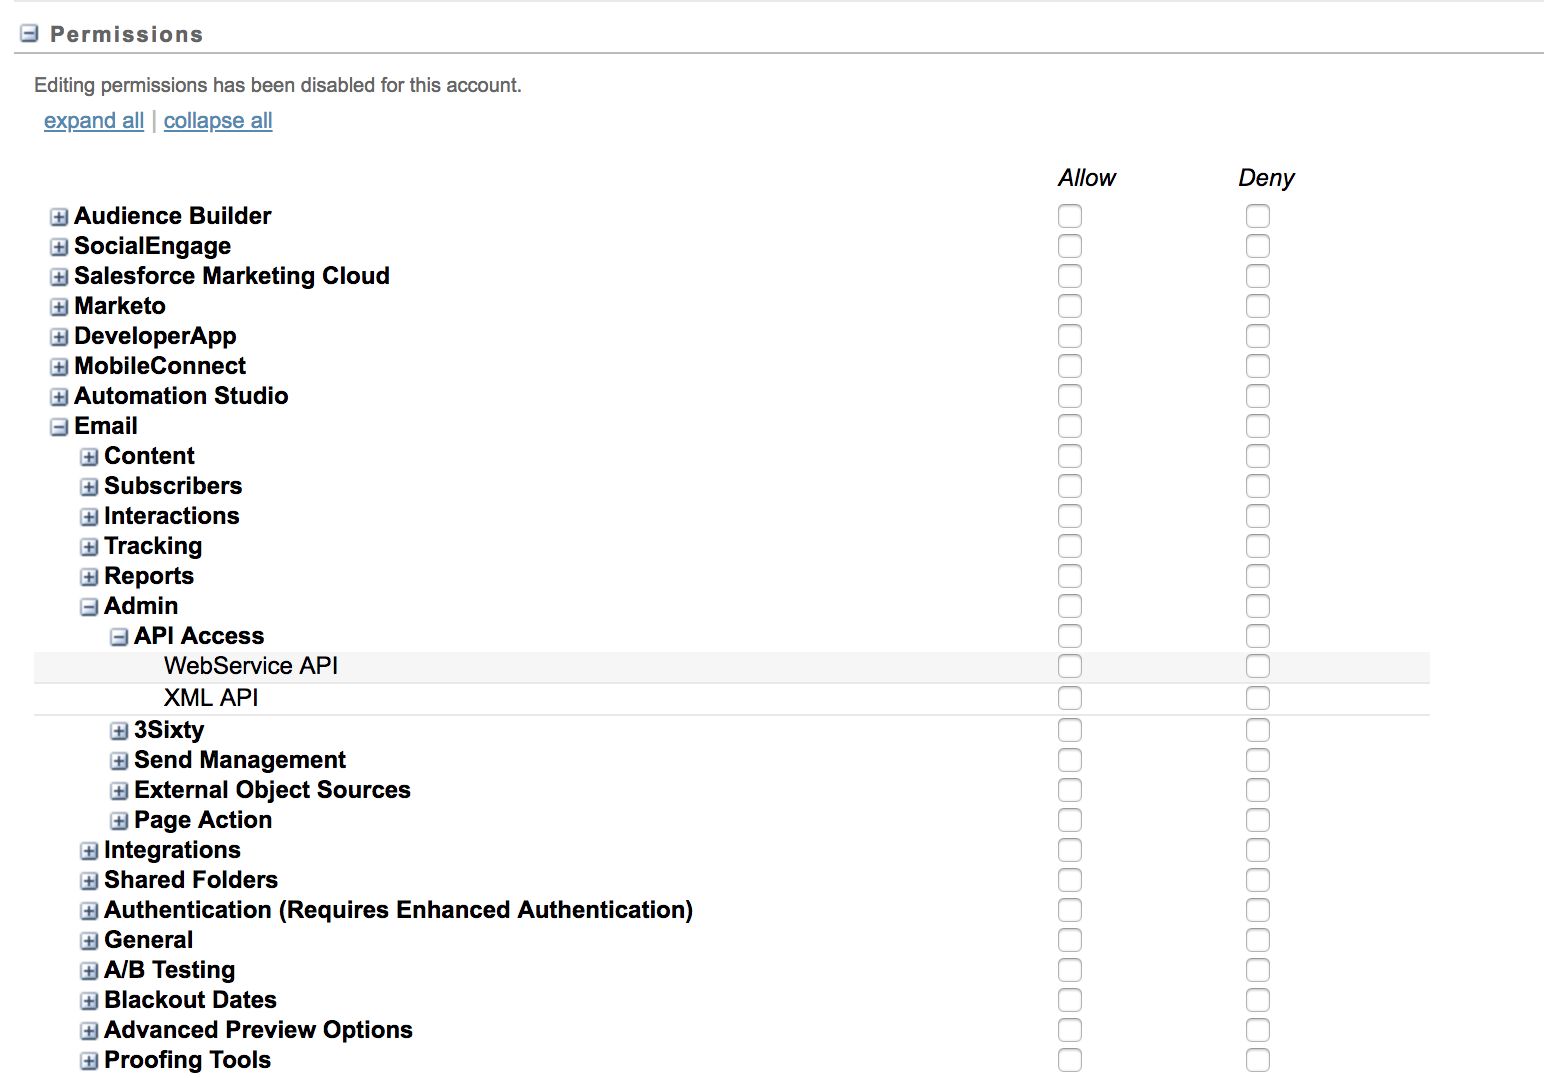Check Allow for SocialEngage

pyautogui.click(x=1070, y=246)
